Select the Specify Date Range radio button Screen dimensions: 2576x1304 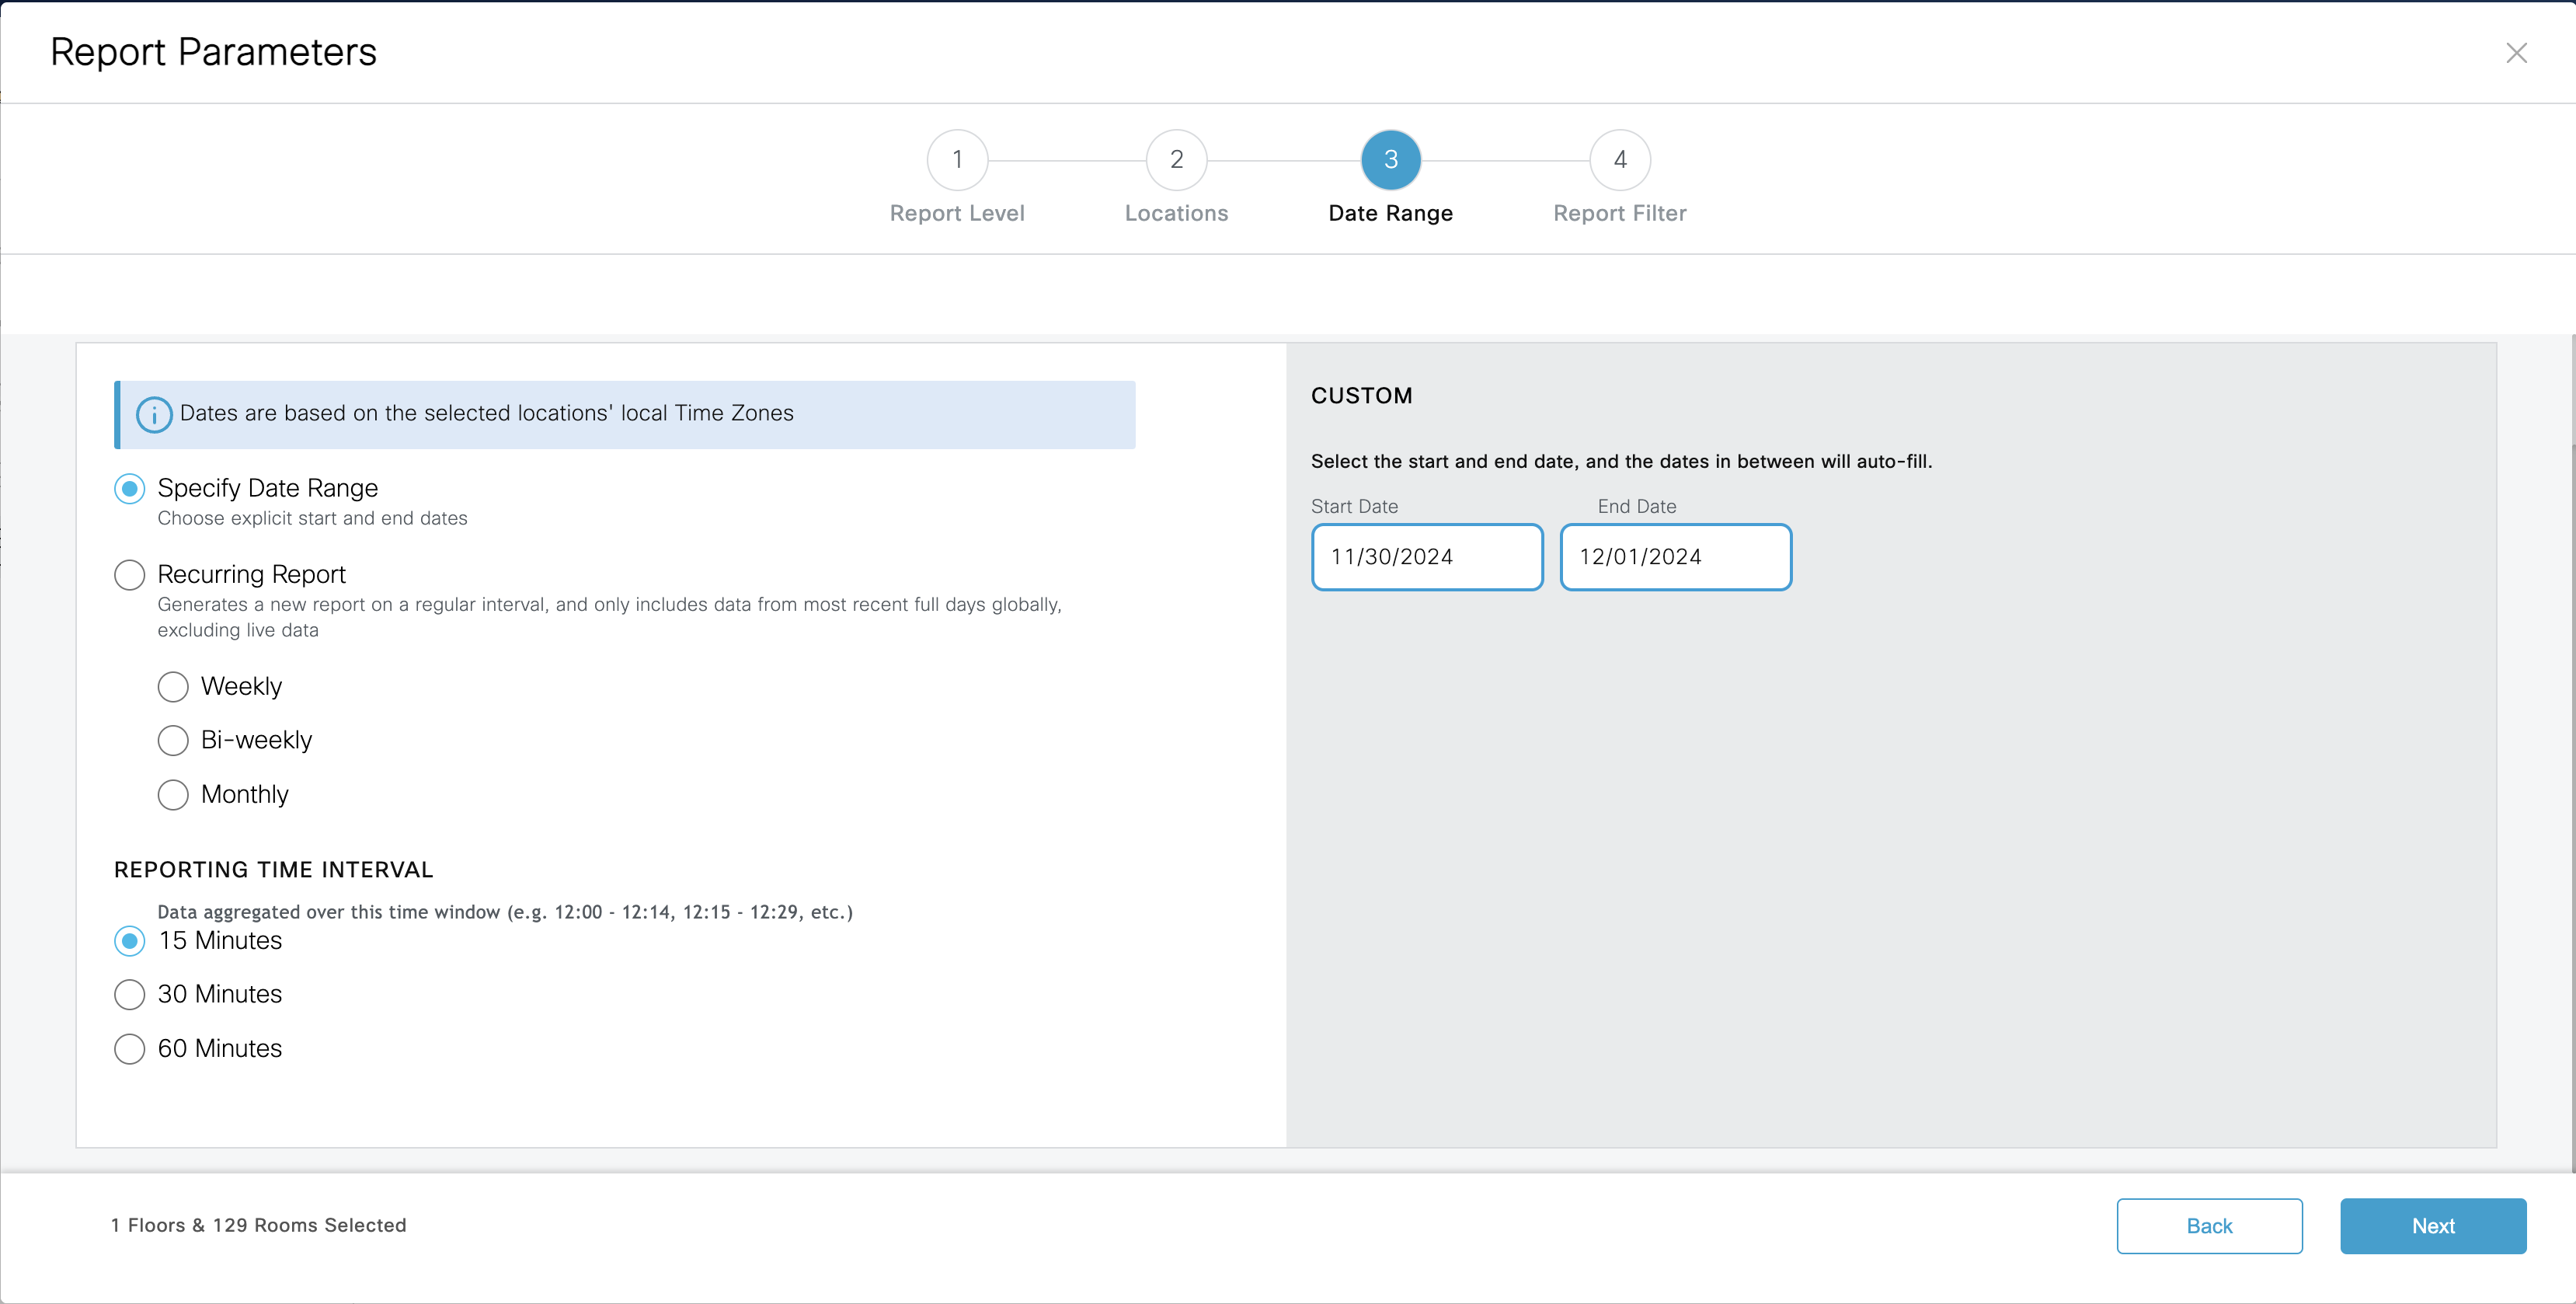(129, 489)
